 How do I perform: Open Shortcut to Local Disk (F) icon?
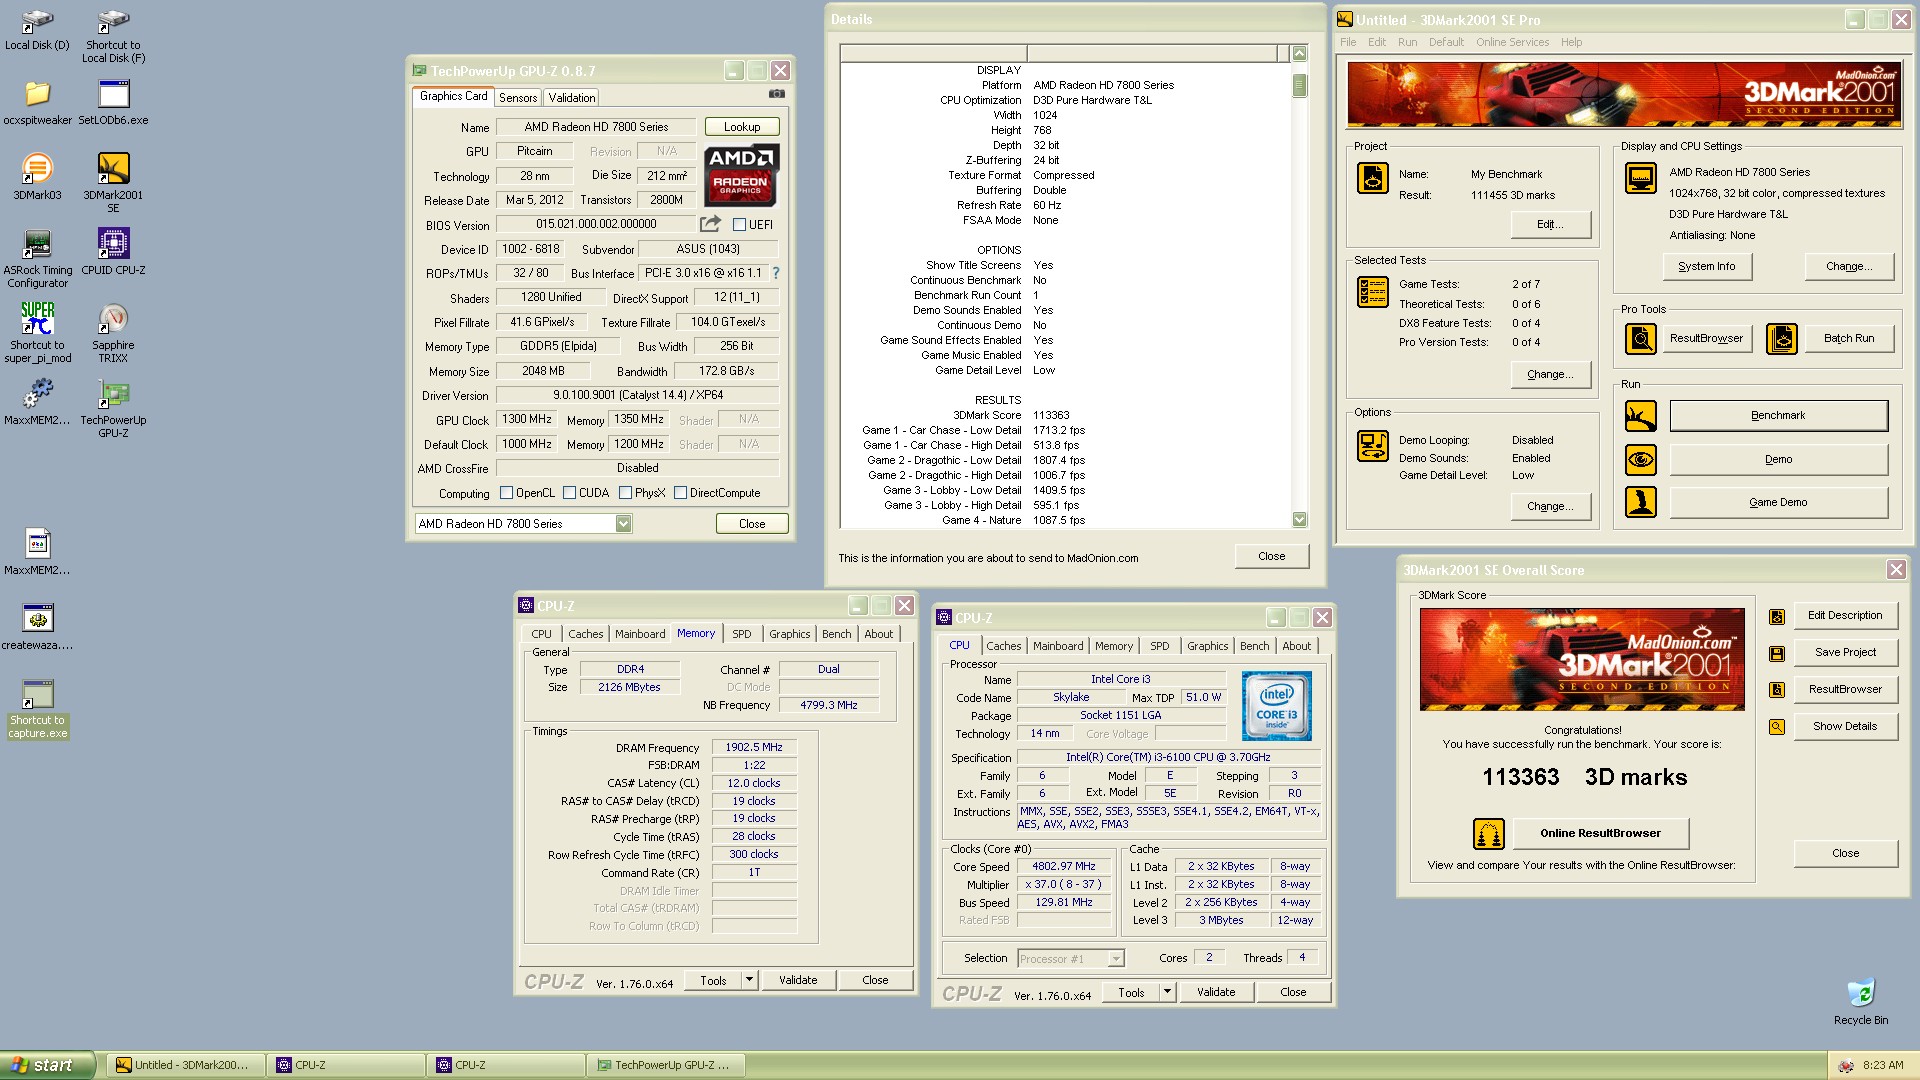click(113, 35)
